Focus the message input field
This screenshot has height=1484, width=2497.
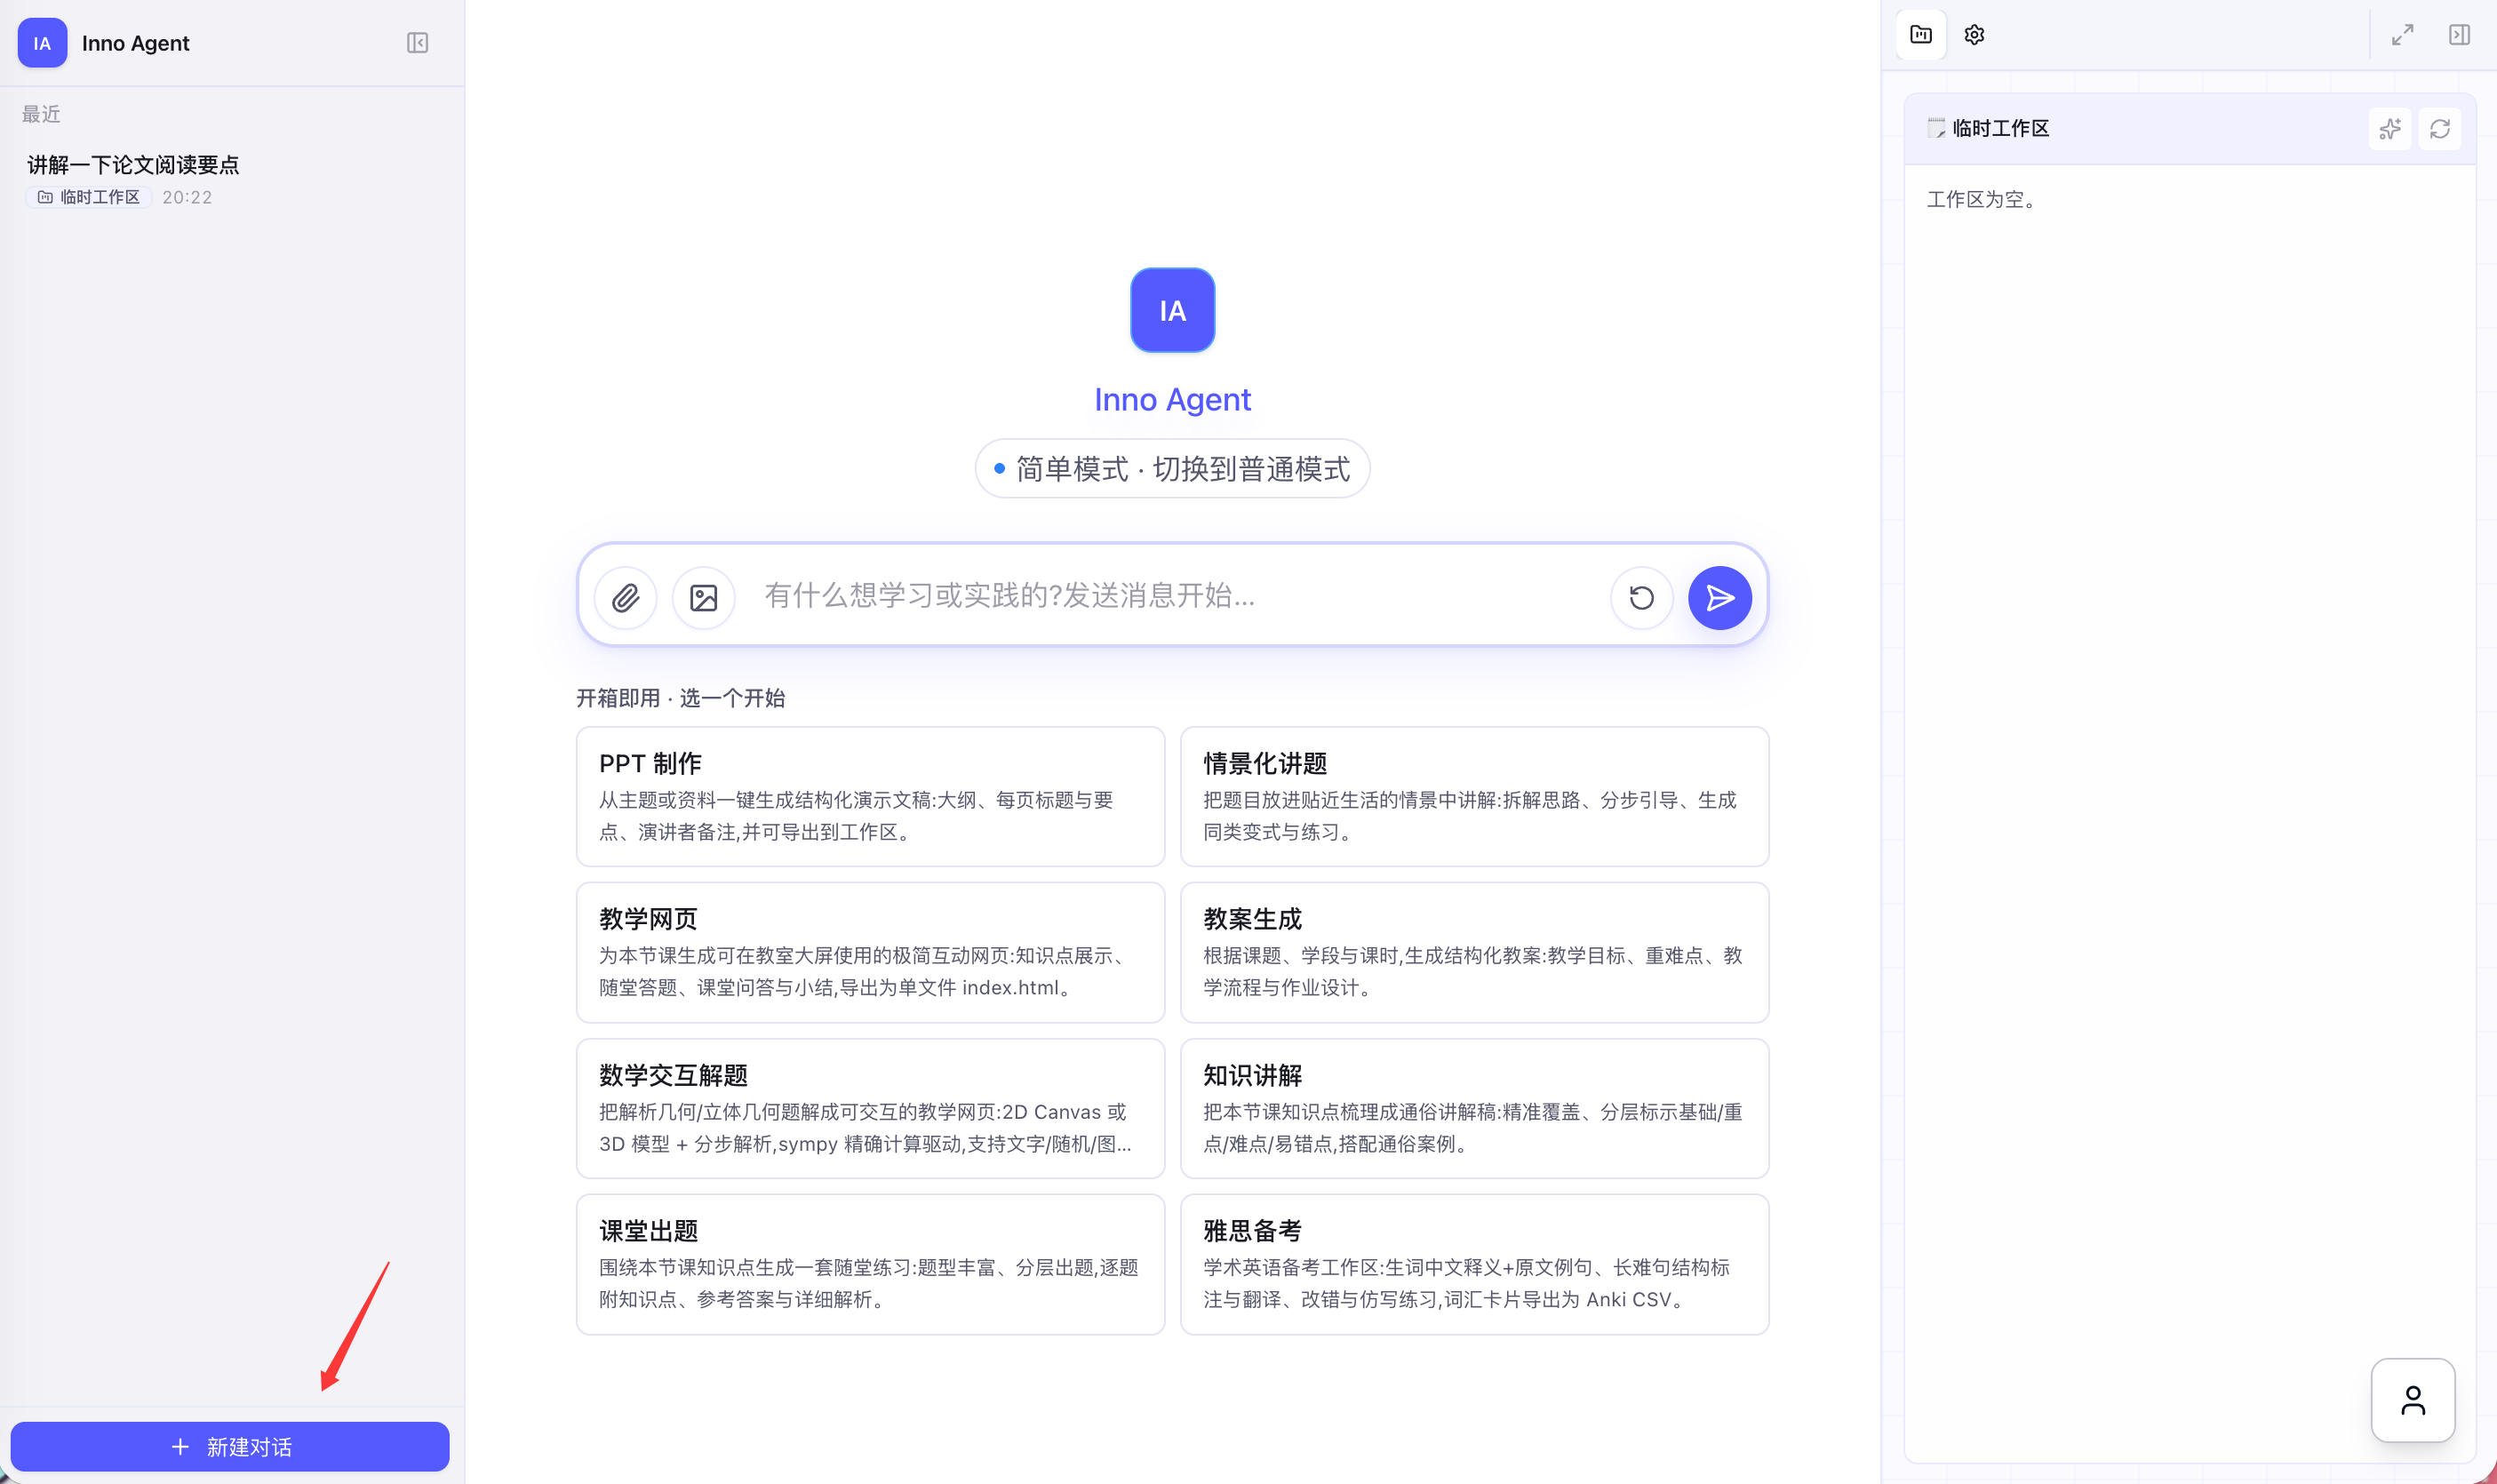(x=1173, y=596)
